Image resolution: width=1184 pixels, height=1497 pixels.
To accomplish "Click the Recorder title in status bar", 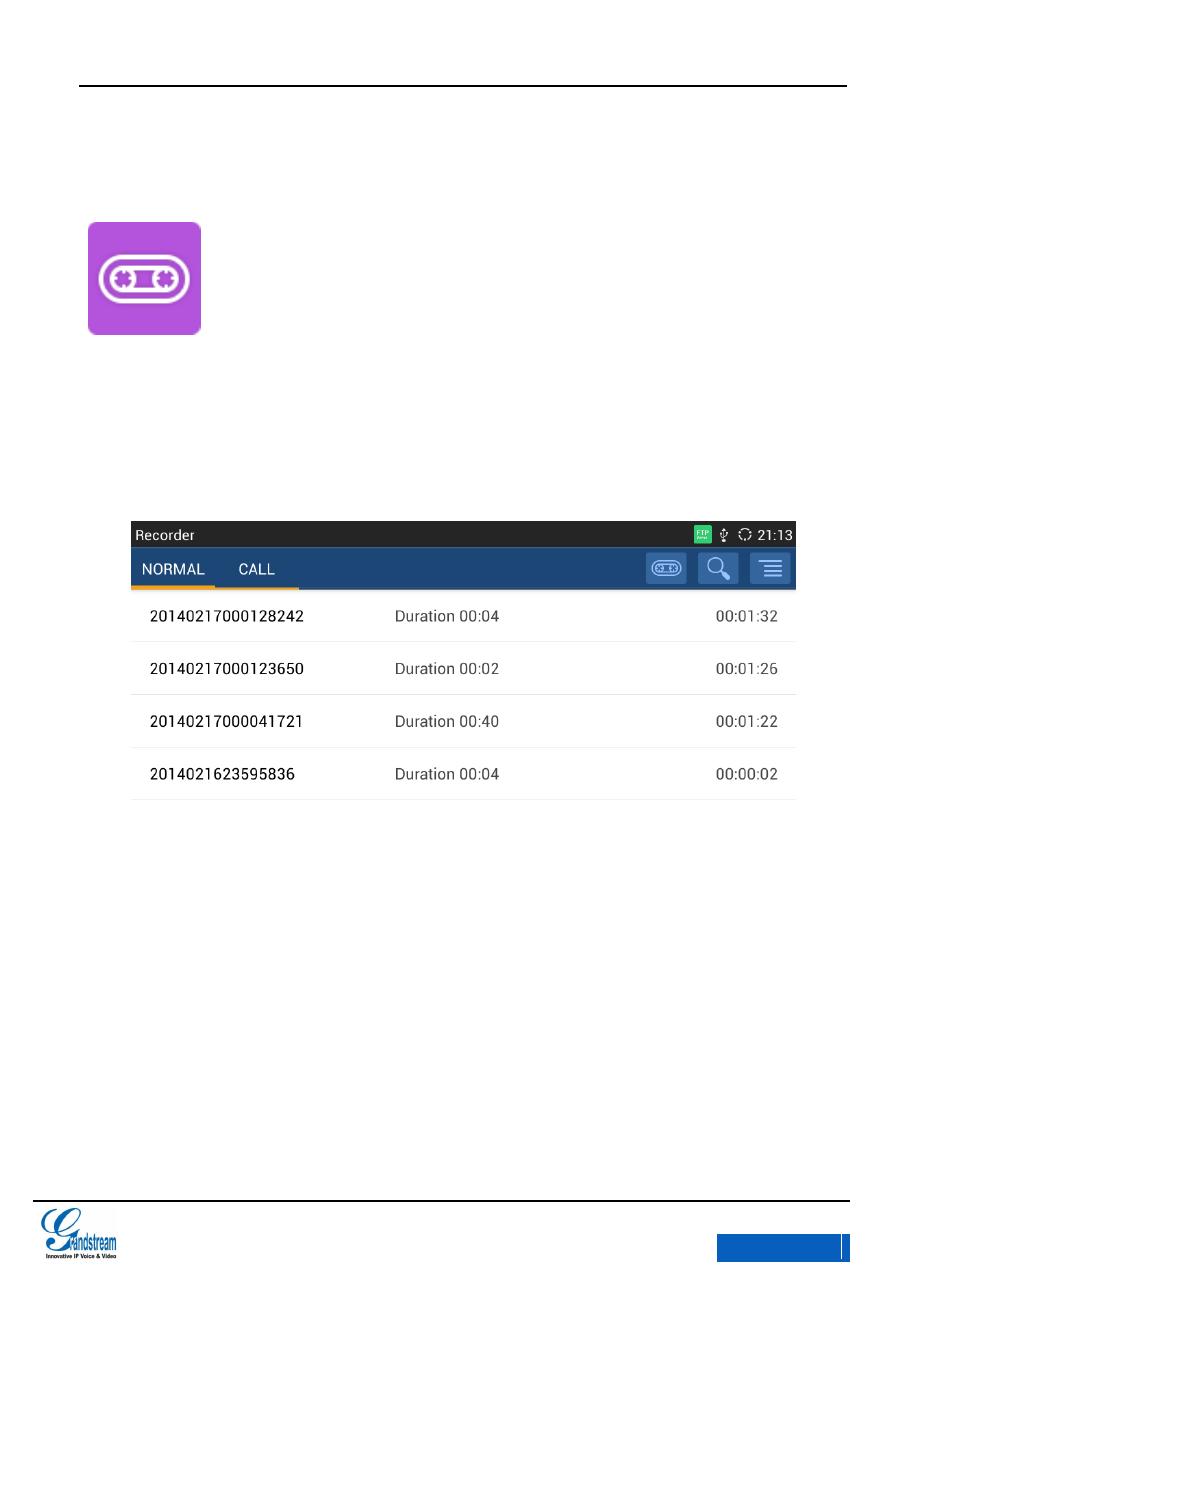I will tap(165, 535).
